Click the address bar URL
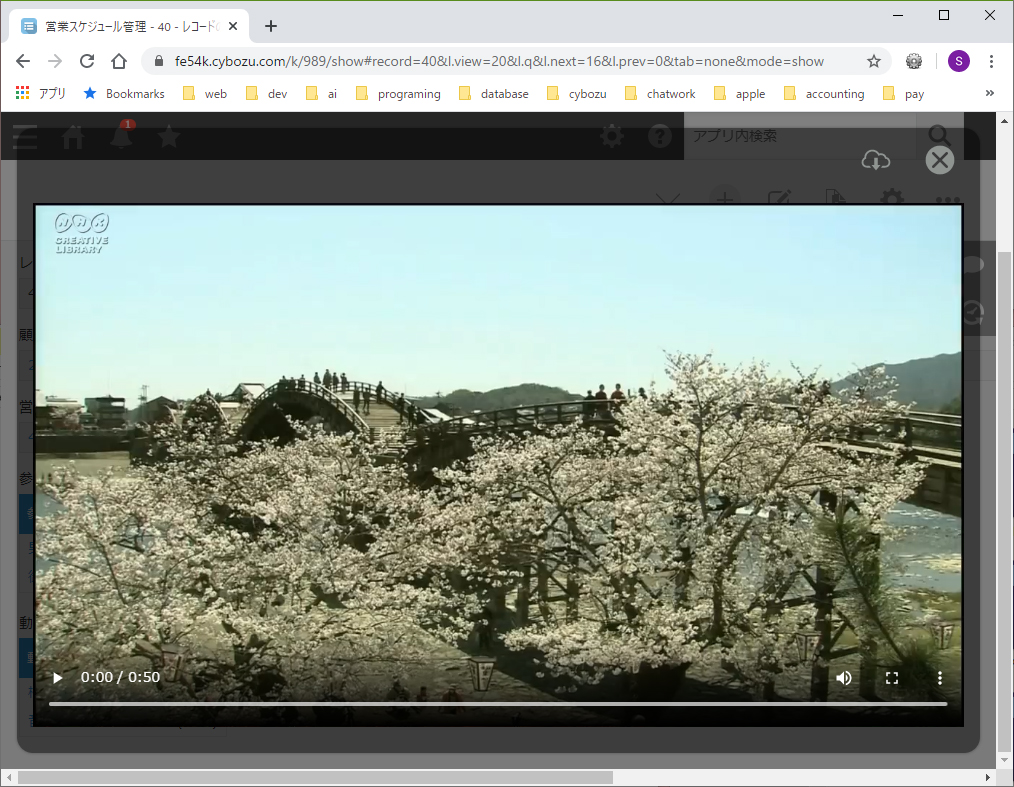This screenshot has height=787, width=1014. point(499,61)
